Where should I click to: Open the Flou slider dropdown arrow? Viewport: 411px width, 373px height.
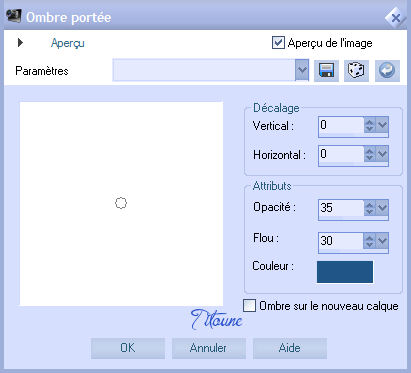click(382, 241)
